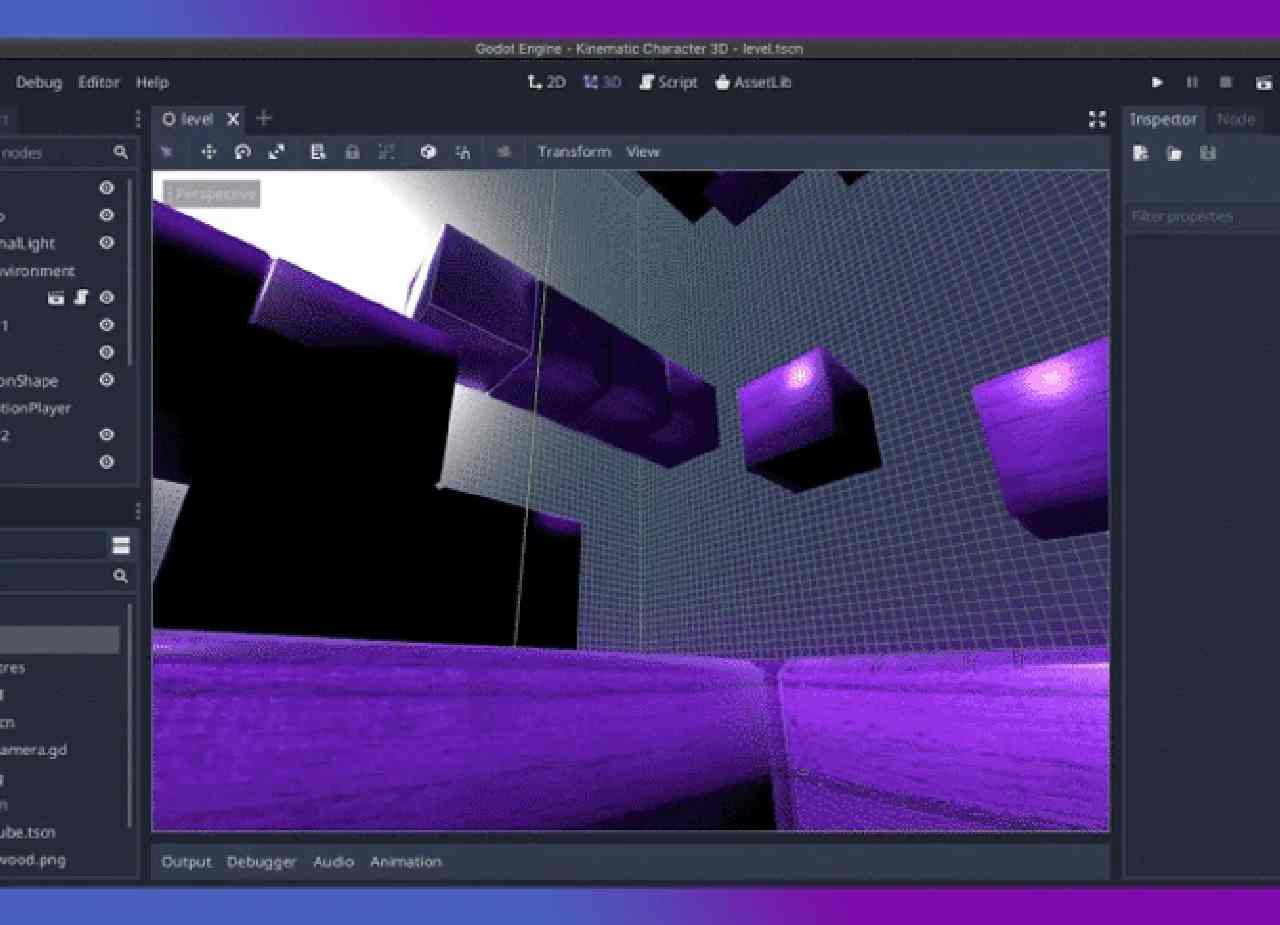This screenshot has height=925, width=1280.
Task: Toggle visibility eye of the topmost tree node
Action: [x=106, y=188]
